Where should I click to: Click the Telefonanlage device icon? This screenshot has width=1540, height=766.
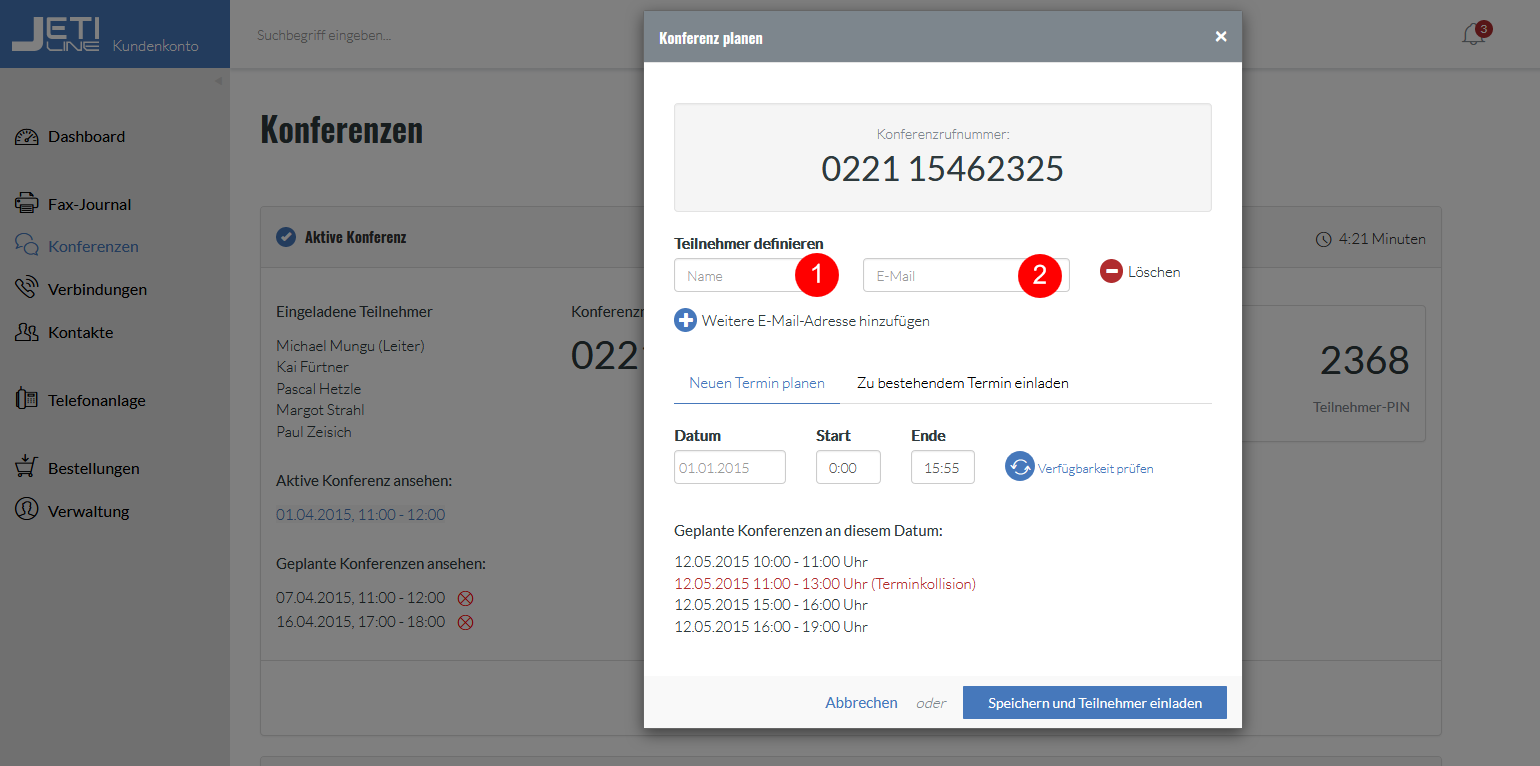point(27,399)
